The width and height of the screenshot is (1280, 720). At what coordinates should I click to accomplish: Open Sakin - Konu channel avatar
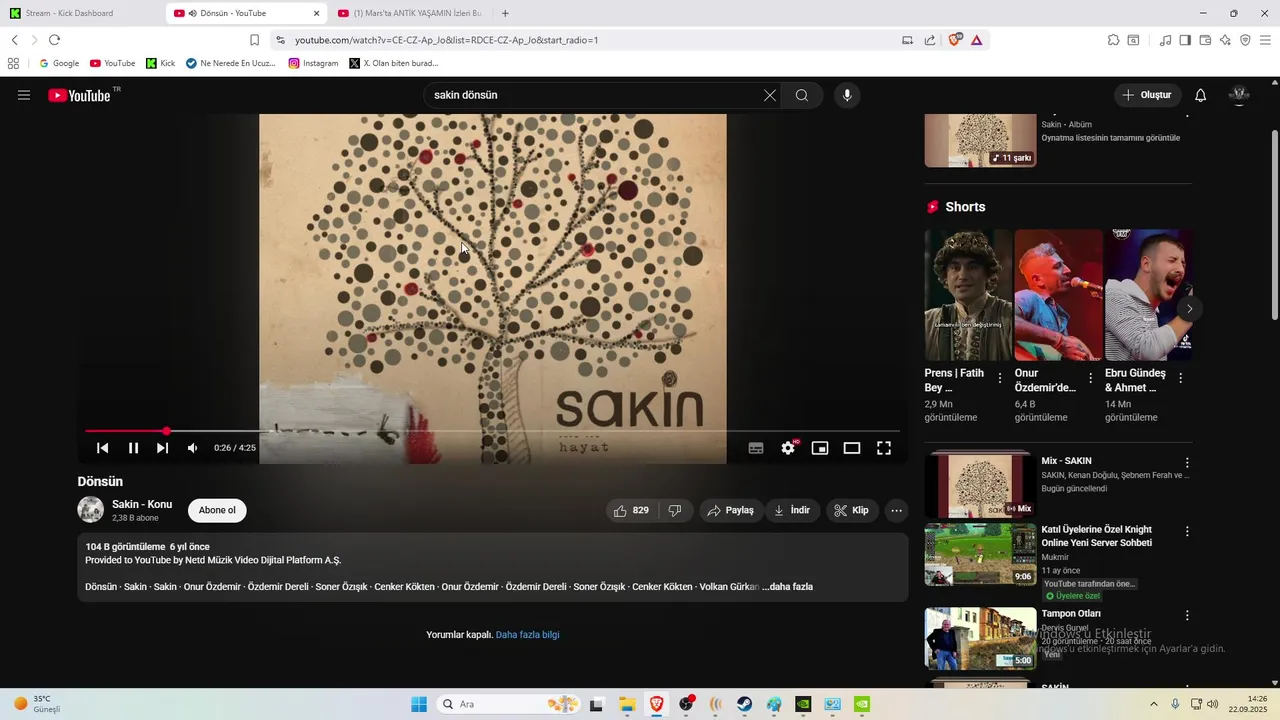[x=91, y=510]
